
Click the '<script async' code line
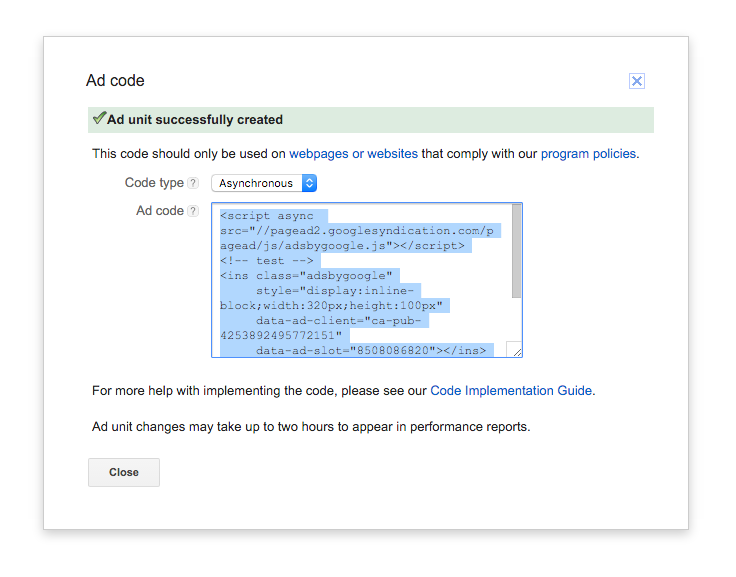(x=267, y=216)
